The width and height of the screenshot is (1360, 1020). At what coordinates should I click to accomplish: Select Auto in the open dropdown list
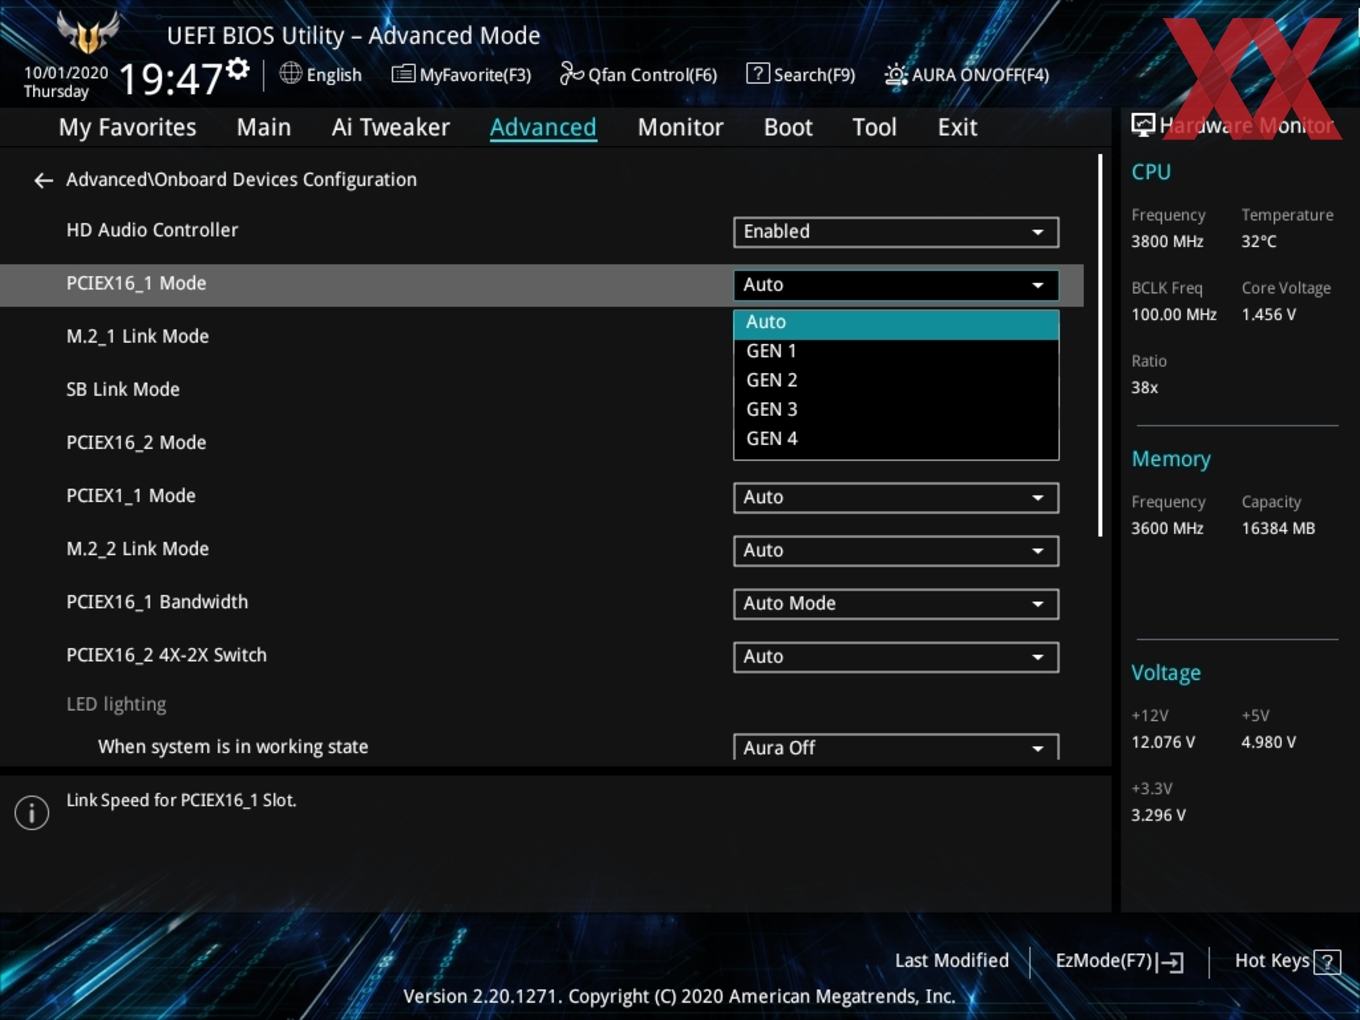coord(896,323)
